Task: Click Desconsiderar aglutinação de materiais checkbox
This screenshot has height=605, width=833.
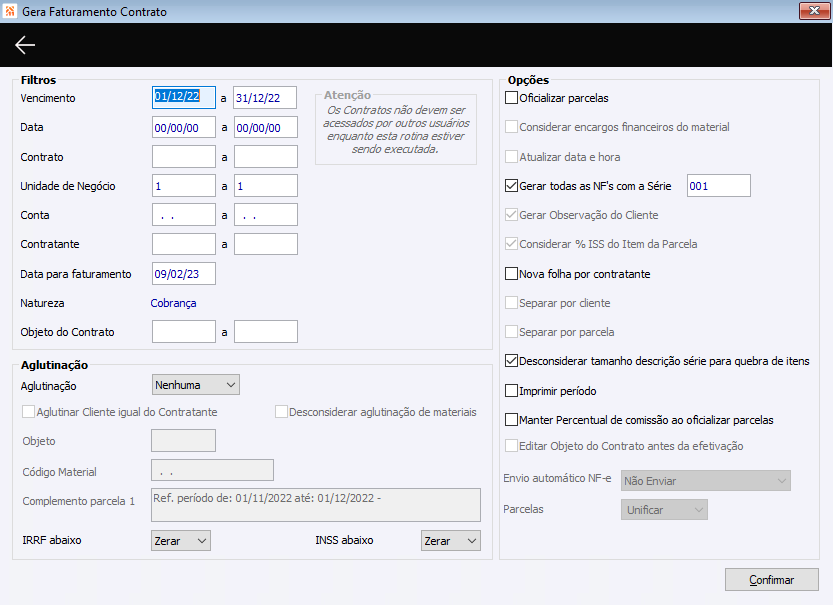Action: coord(281,412)
